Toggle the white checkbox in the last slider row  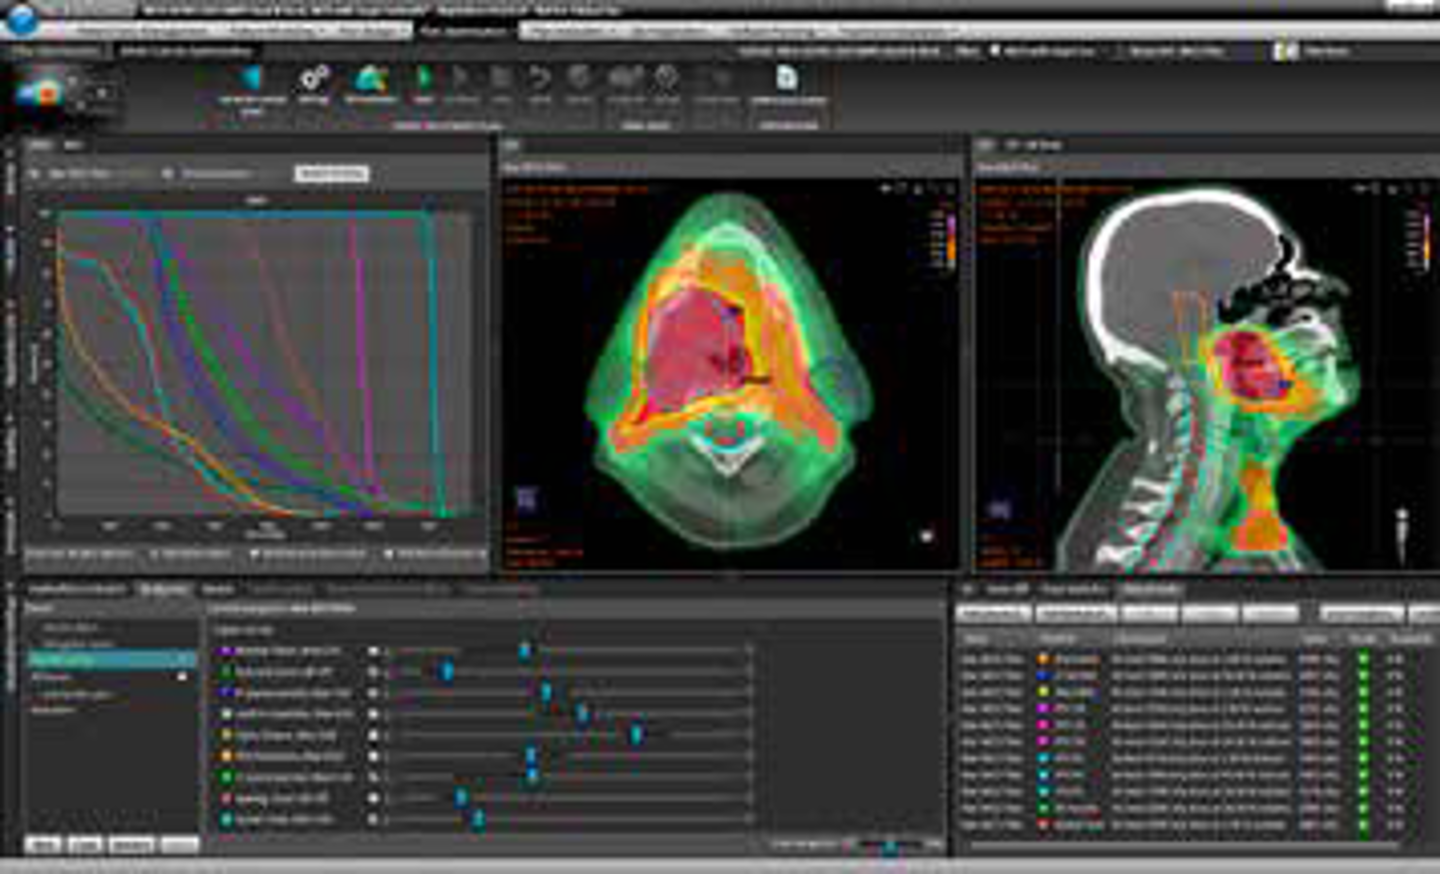point(374,819)
